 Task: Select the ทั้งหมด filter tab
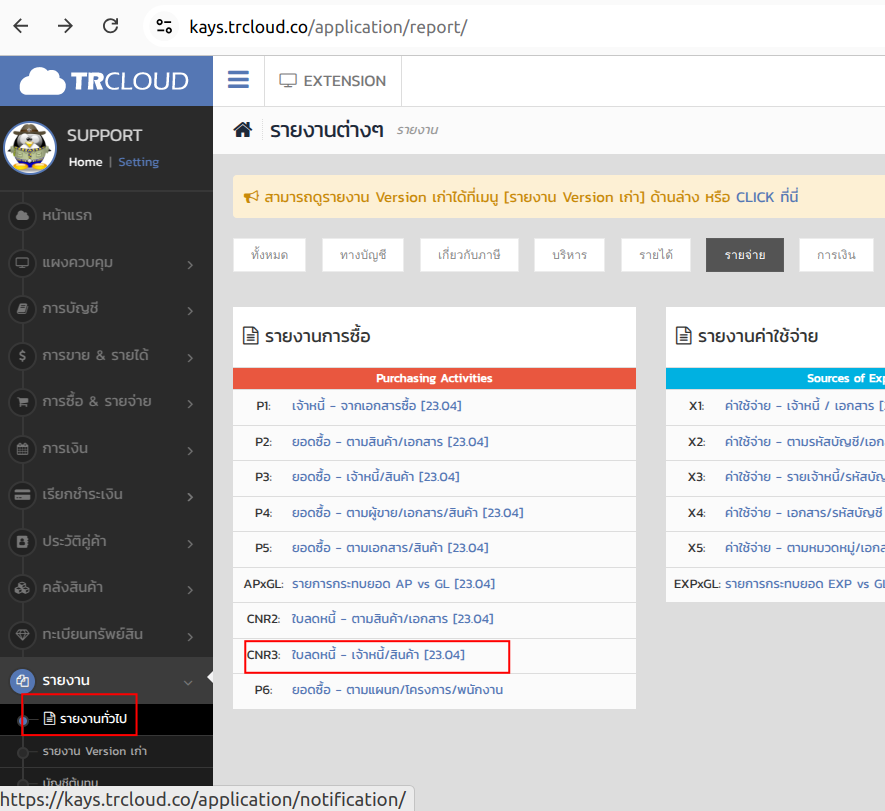click(269, 255)
